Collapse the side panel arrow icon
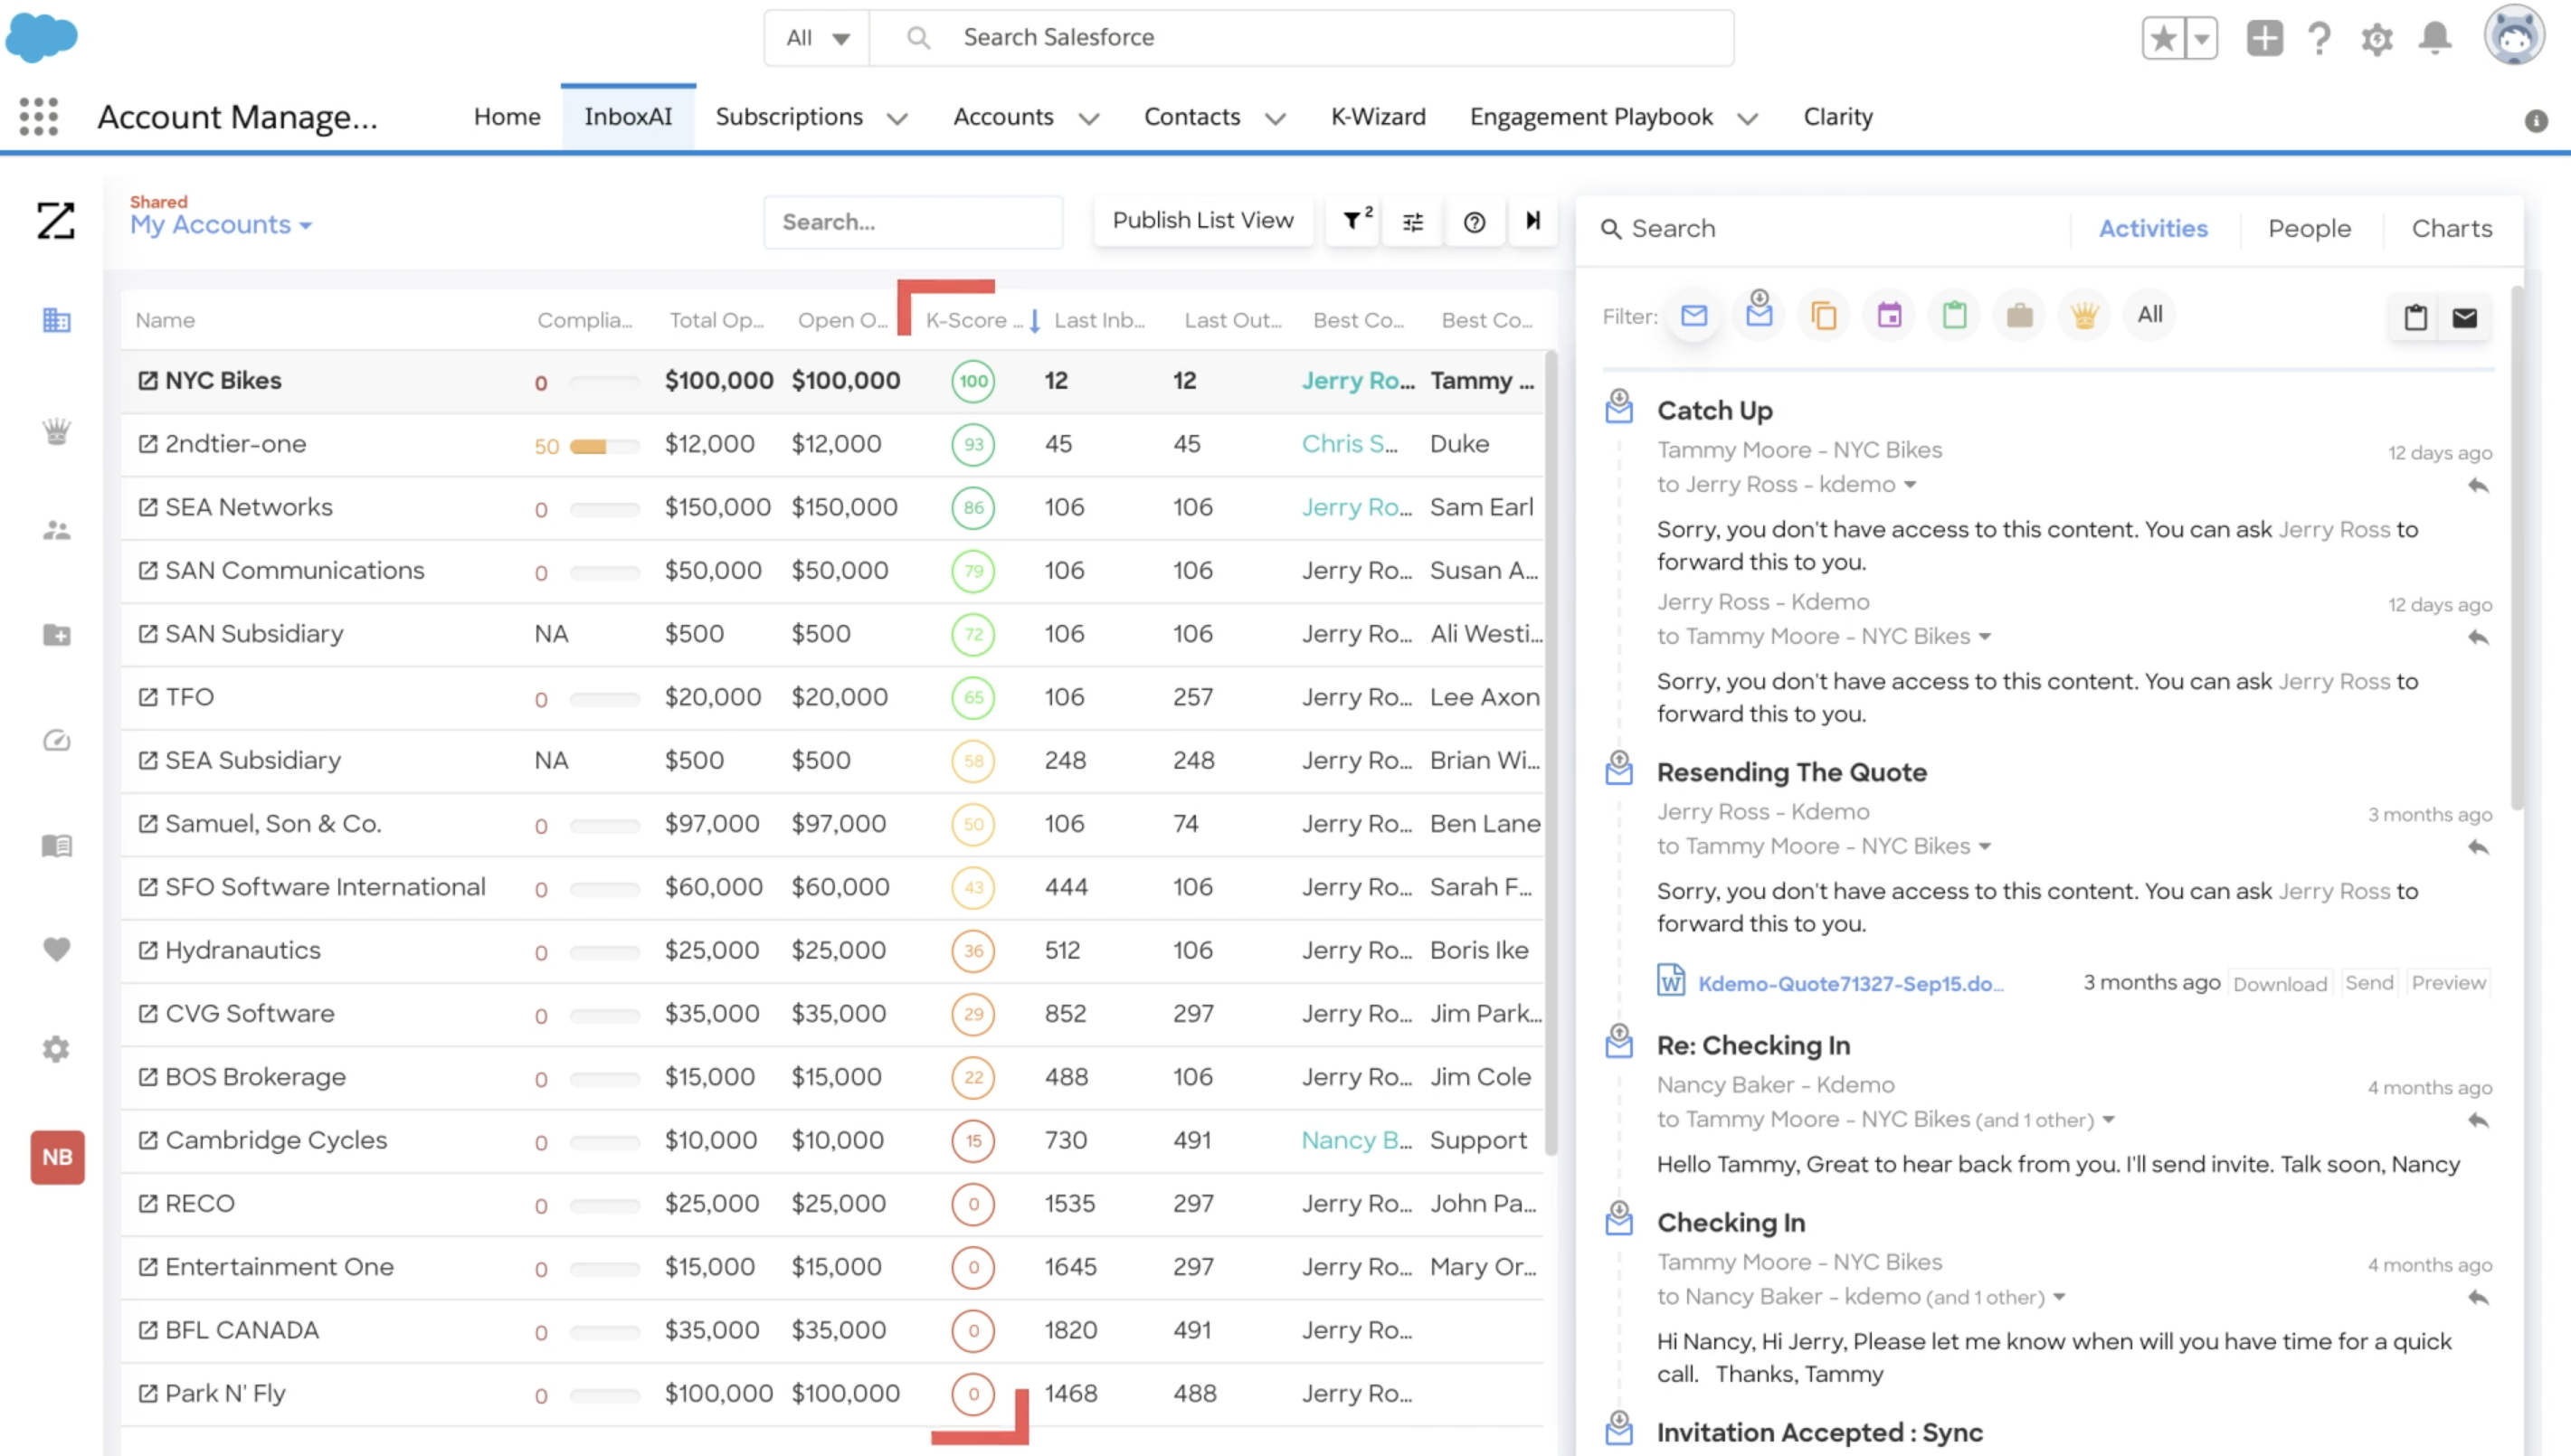 (x=1532, y=220)
